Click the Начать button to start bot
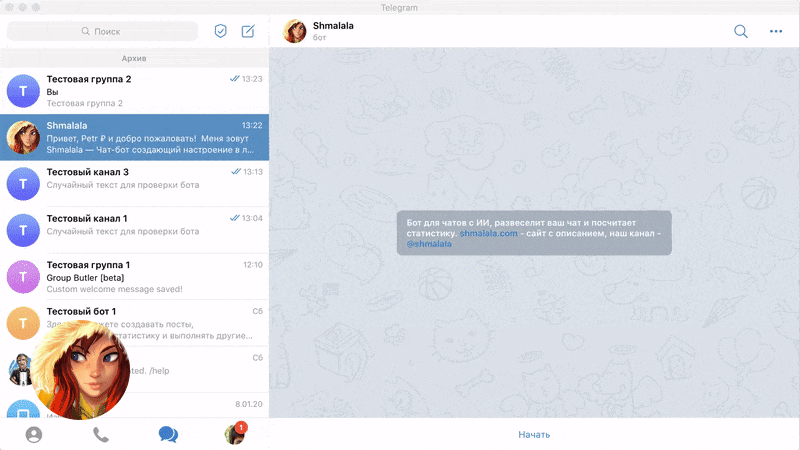Viewport: 800px width, 450px height. (x=534, y=435)
